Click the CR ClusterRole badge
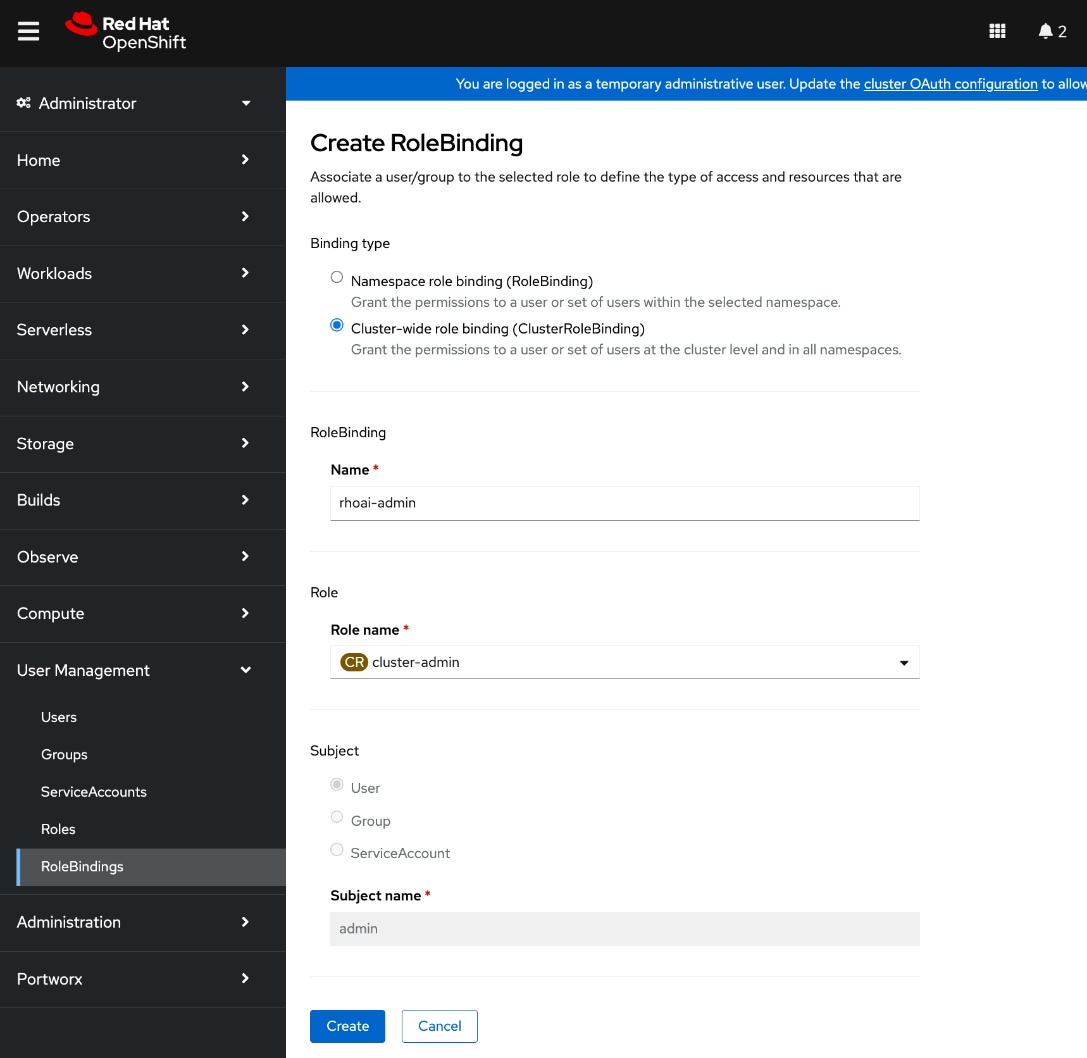Image resolution: width=1087 pixels, height=1058 pixels. 354,661
